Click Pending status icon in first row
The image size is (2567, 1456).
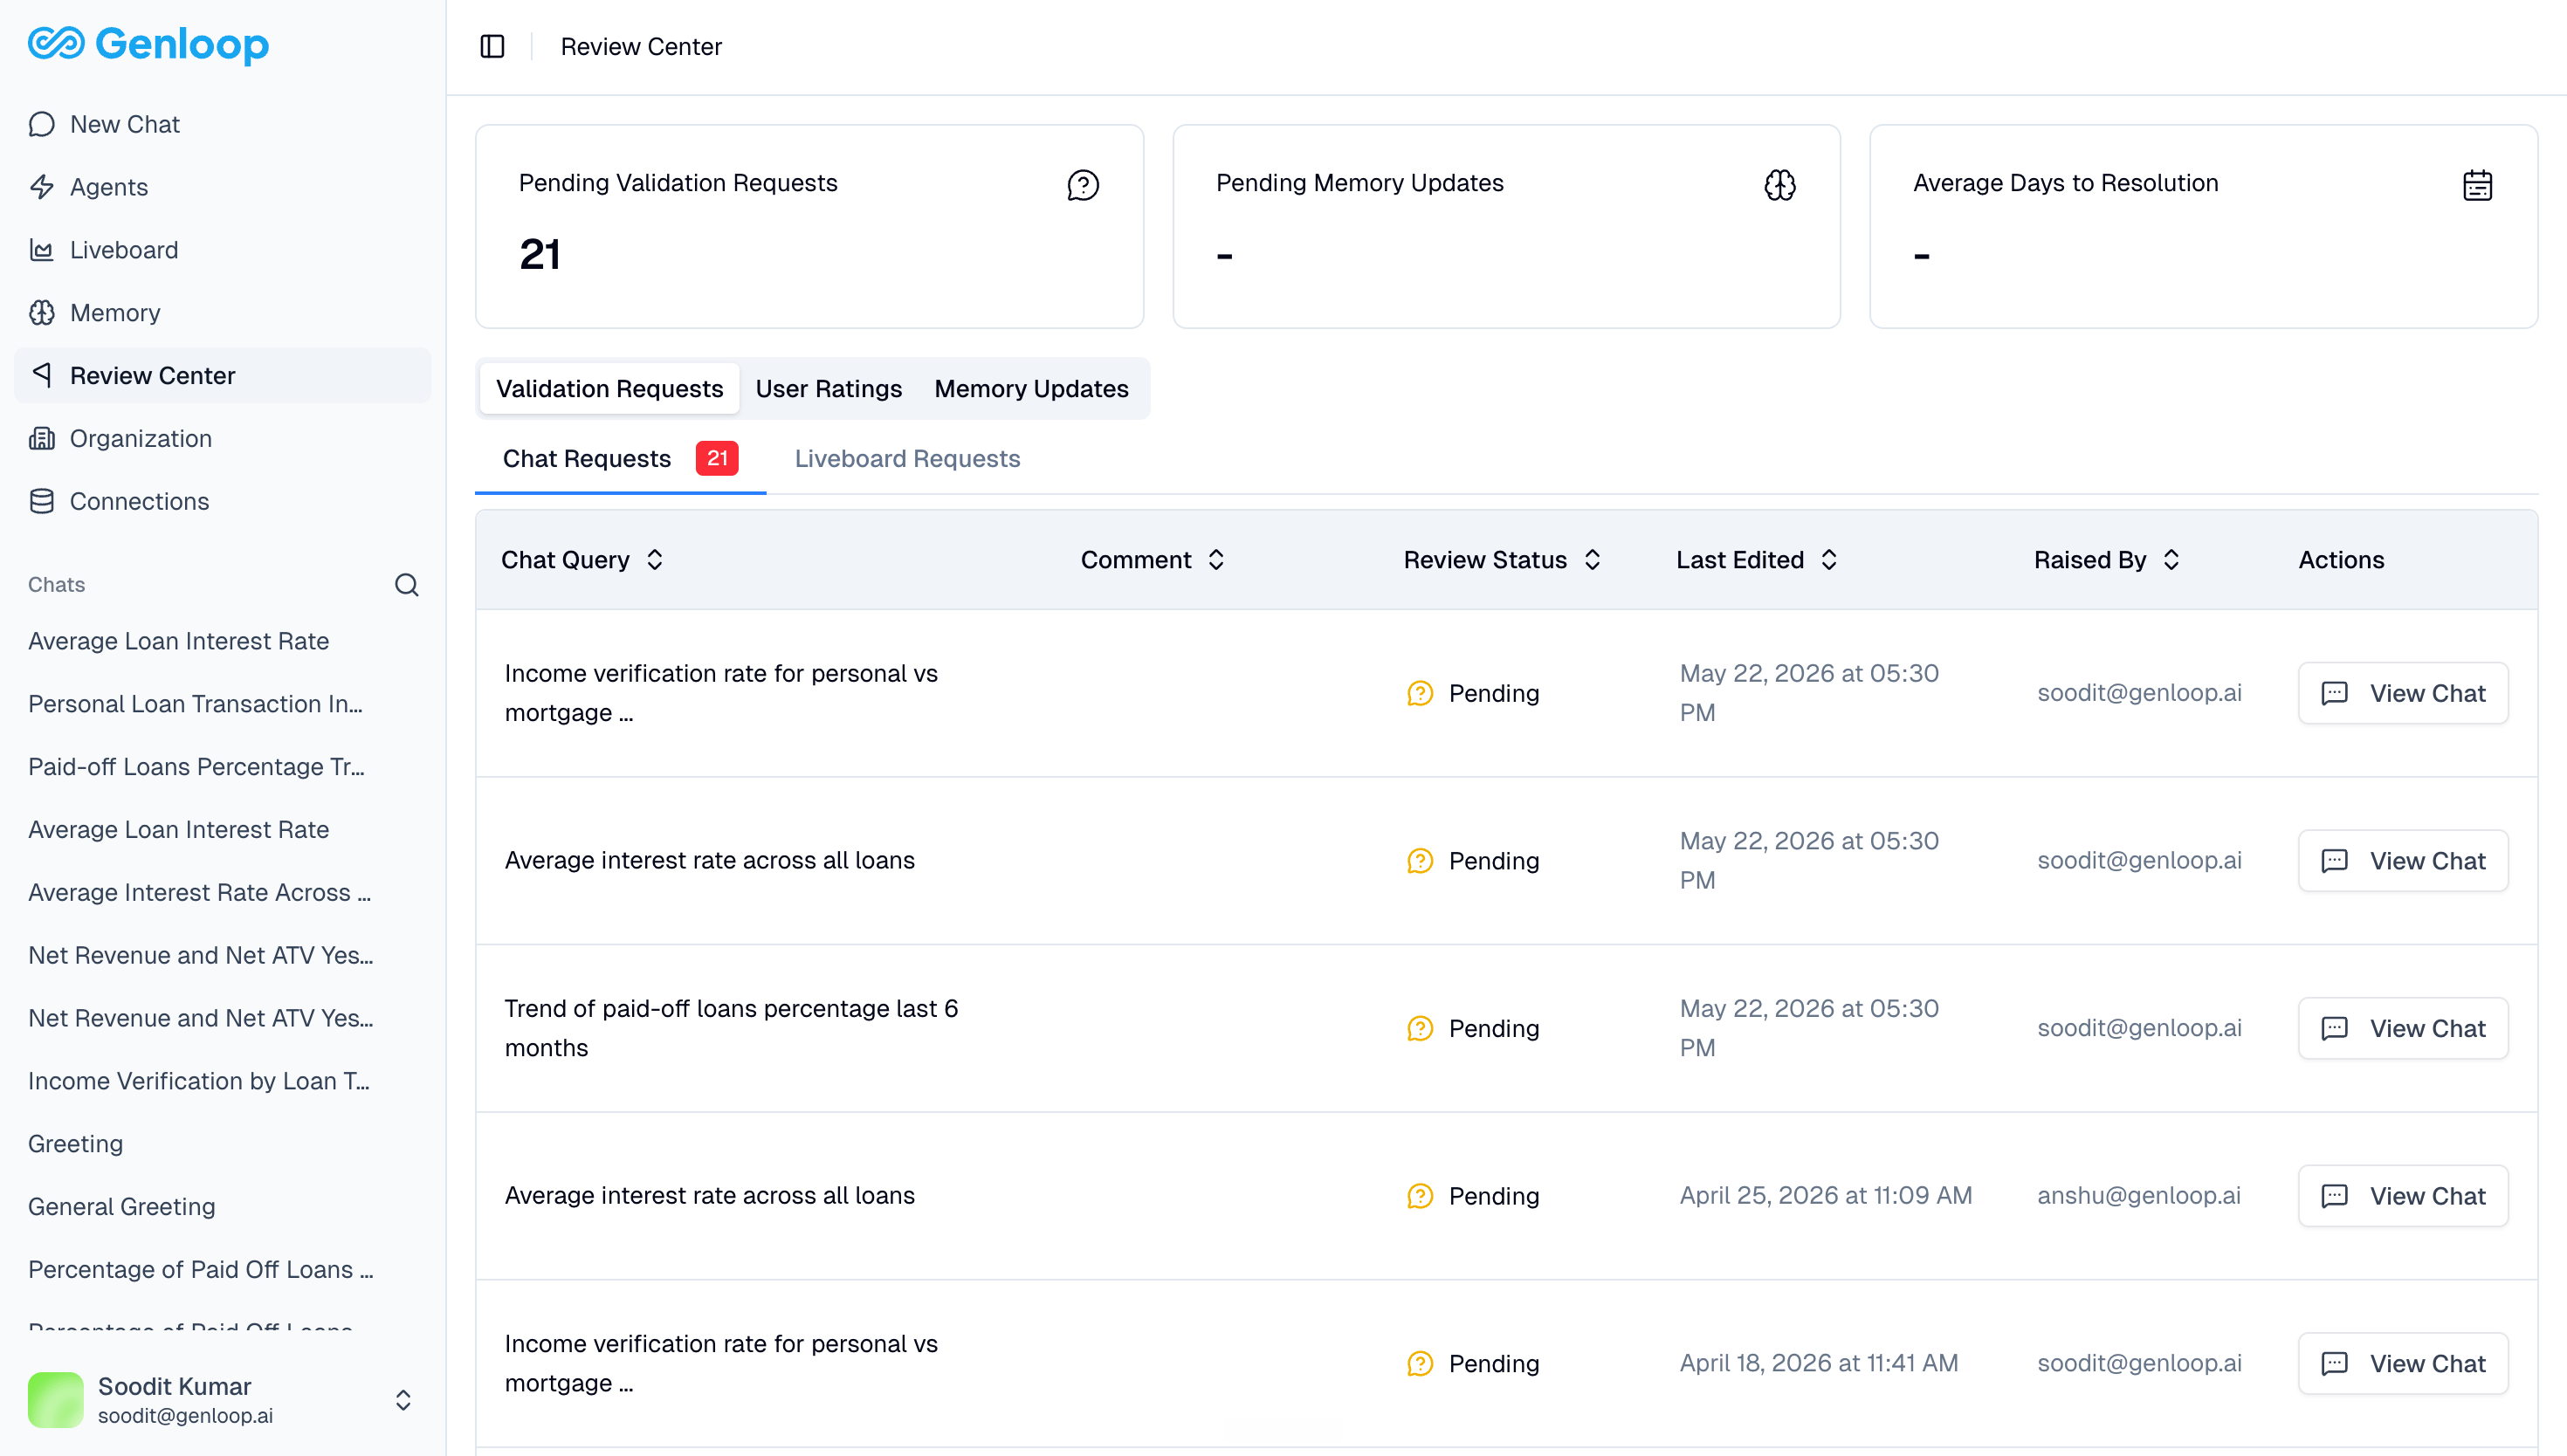pyautogui.click(x=1420, y=693)
